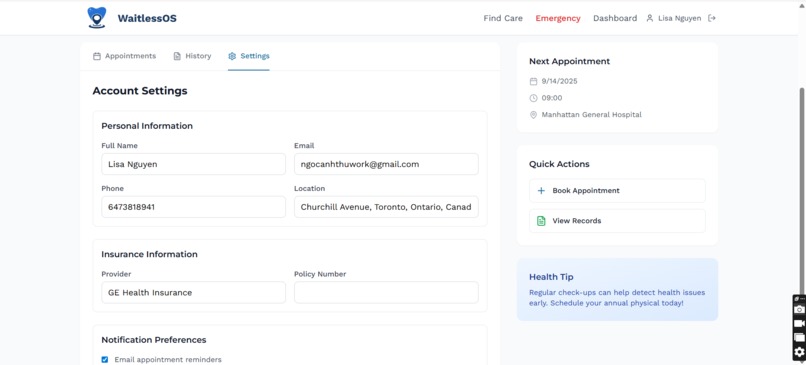Click the settings gear in floating toolbar
This screenshot has height=365, width=806.
799,352
